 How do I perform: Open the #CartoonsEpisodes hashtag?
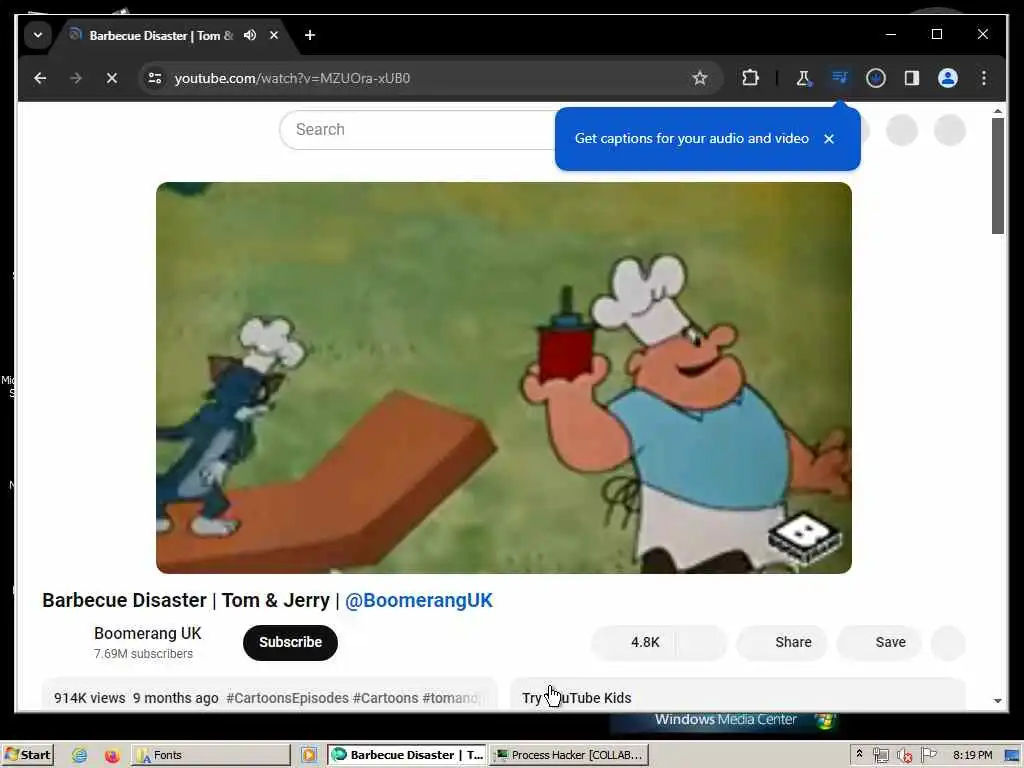[x=287, y=698]
